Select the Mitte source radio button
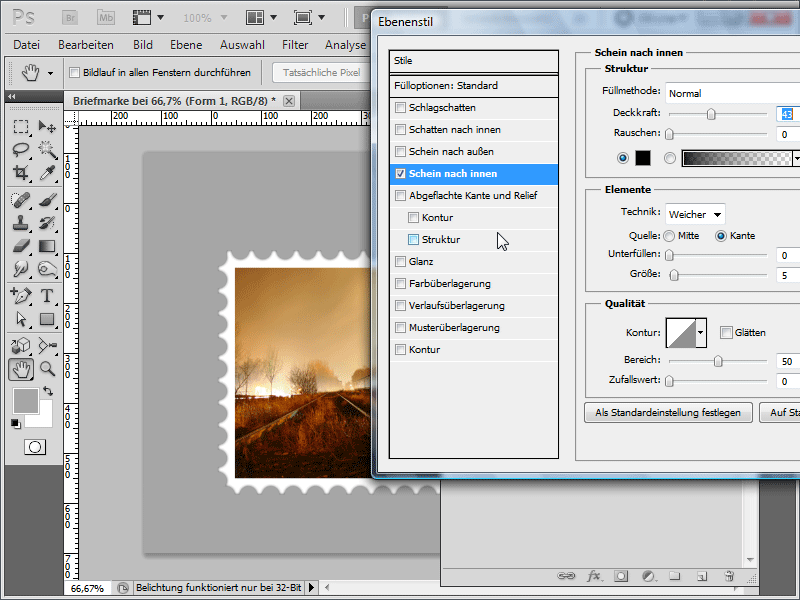 tap(669, 236)
